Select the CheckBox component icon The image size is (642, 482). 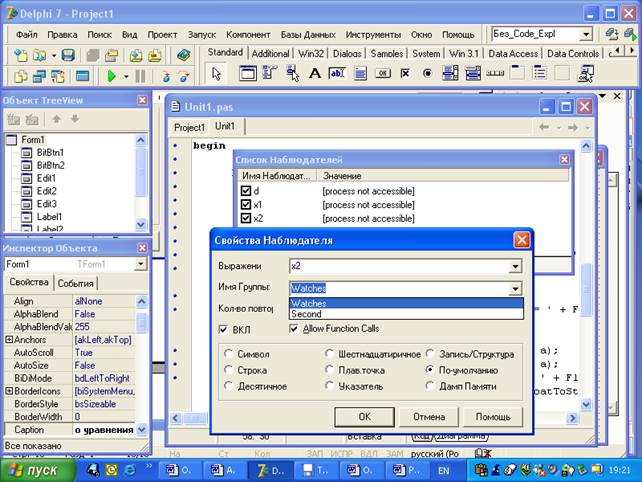(405, 74)
